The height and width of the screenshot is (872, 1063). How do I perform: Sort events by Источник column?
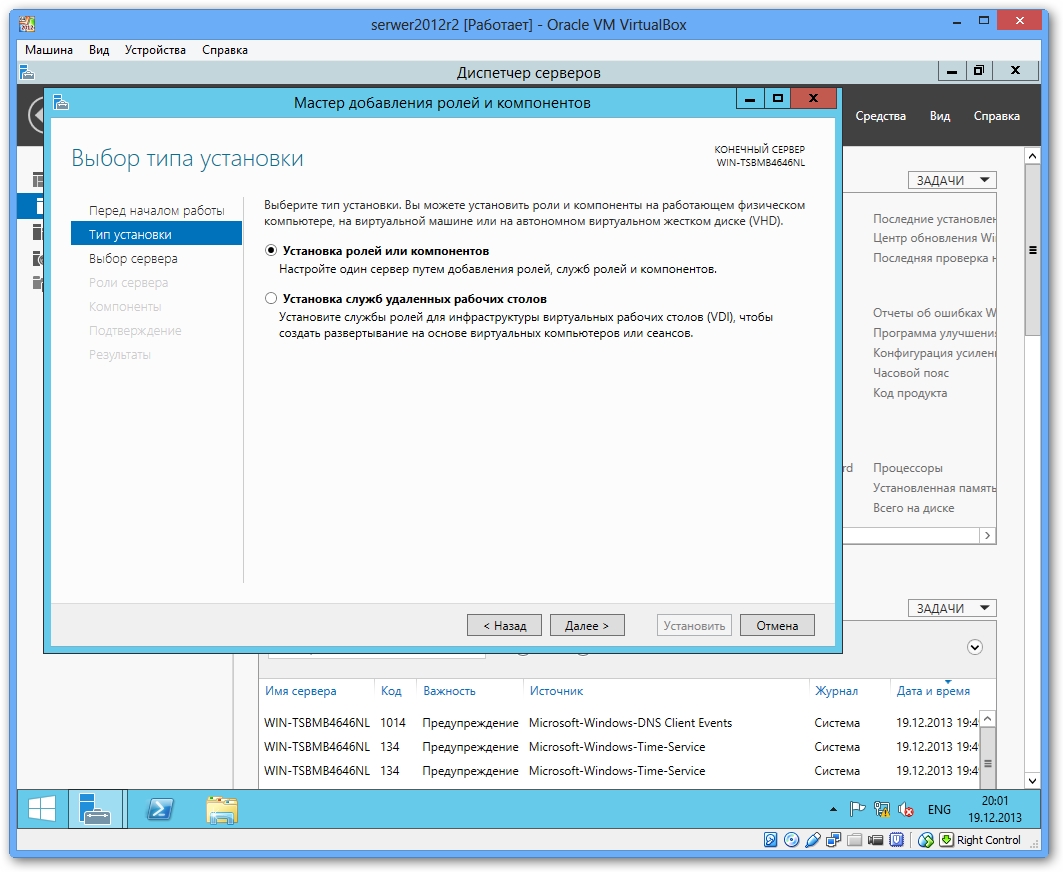[x=556, y=690]
